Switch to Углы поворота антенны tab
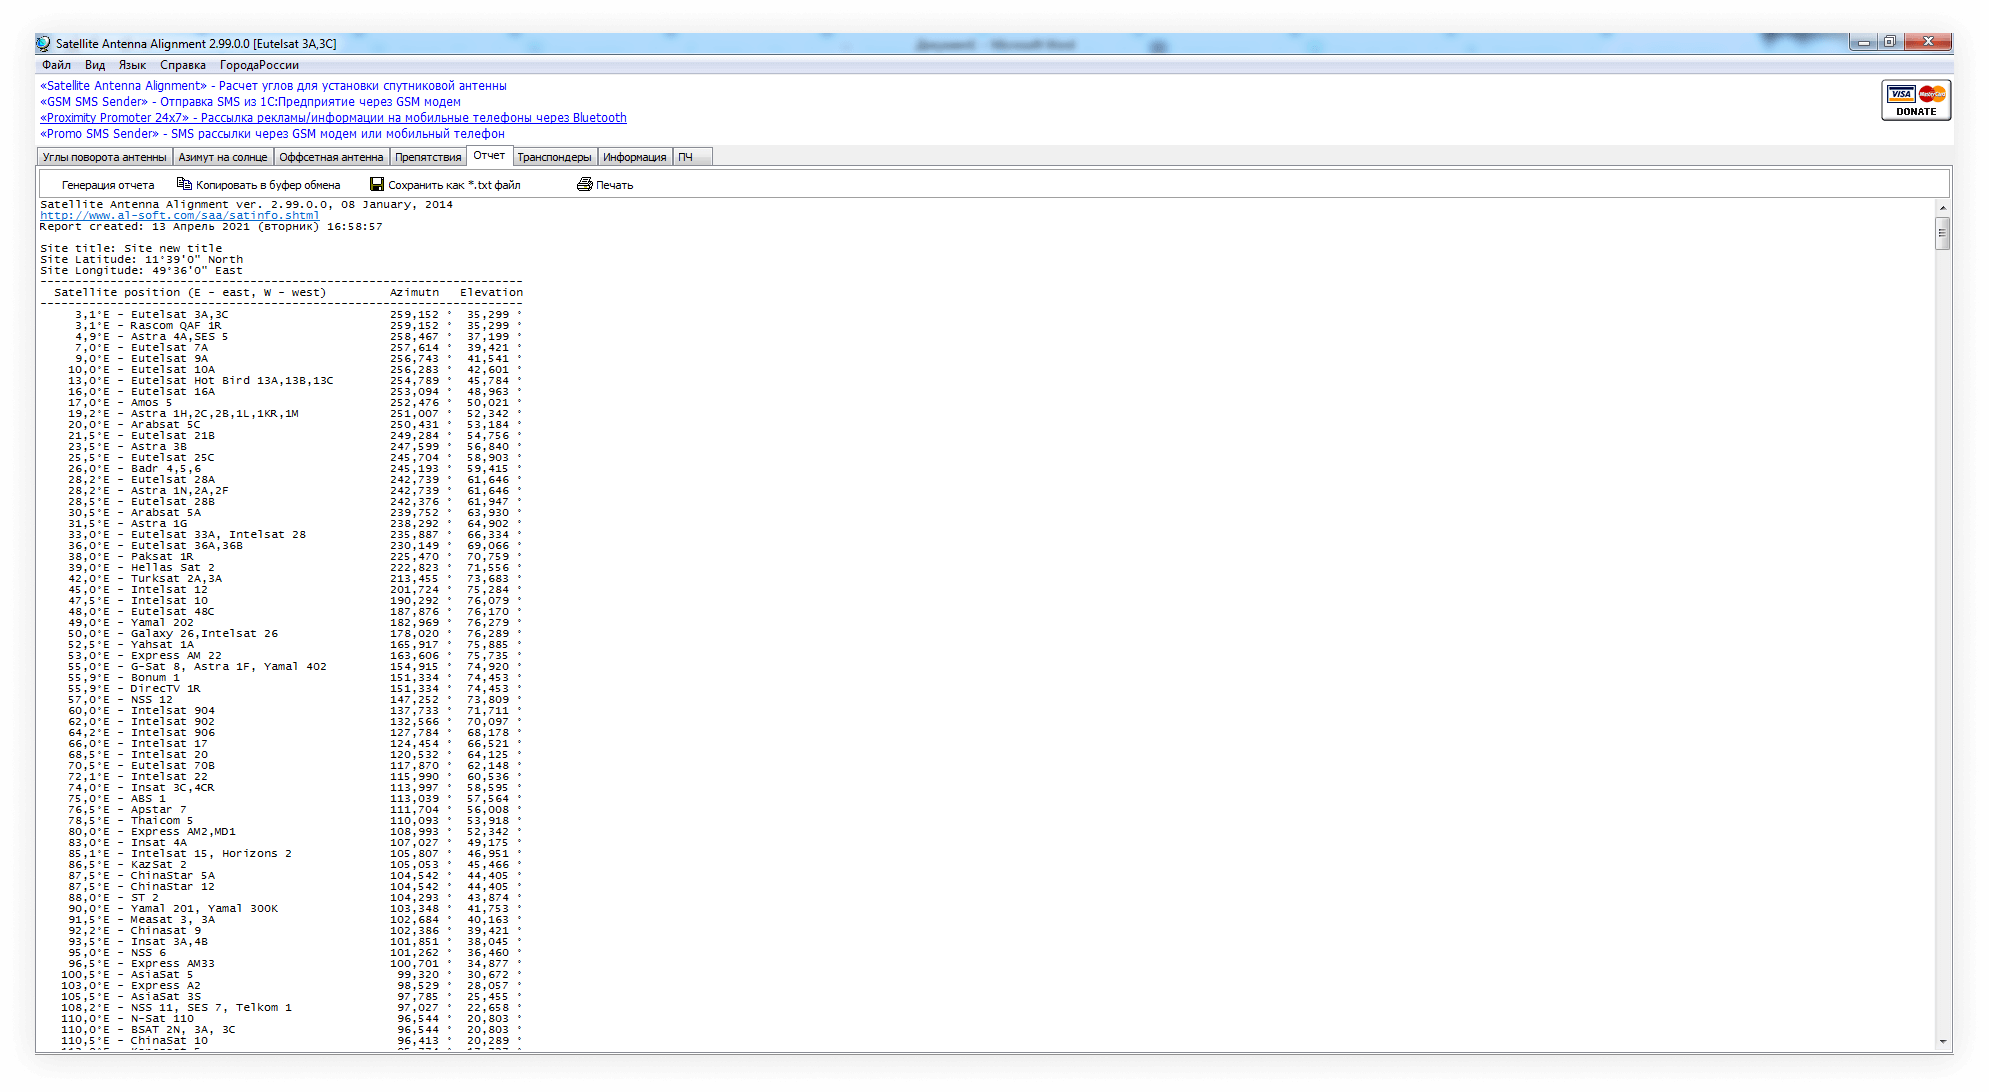Viewport: 1989px width, 1092px height. point(104,157)
